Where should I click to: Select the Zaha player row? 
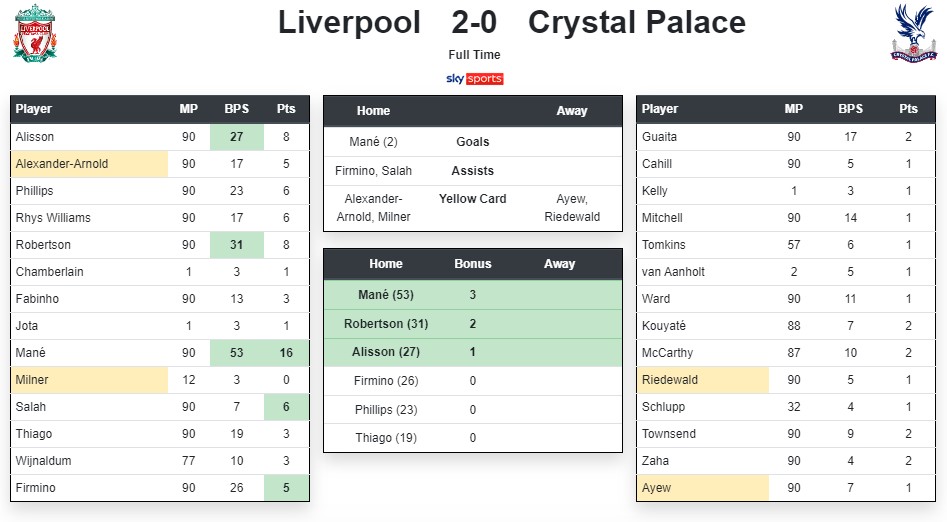point(786,461)
